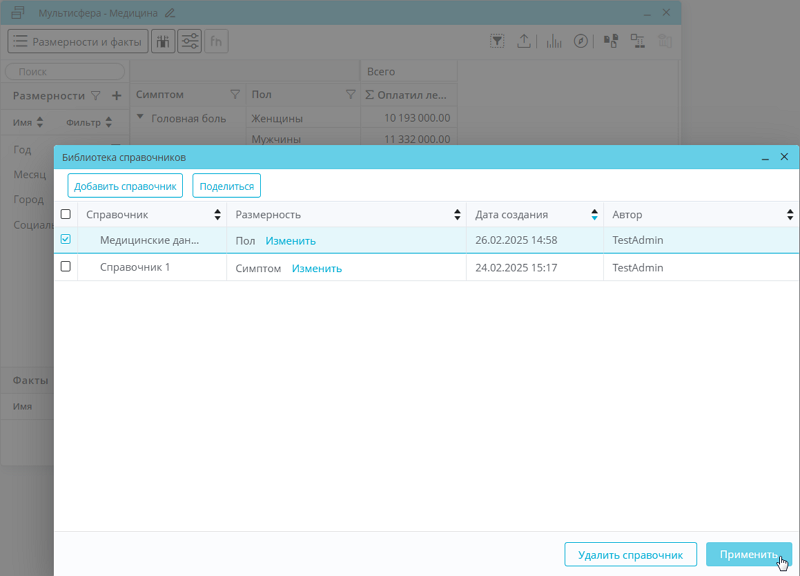This screenshot has height=576, width=800.
Task: Check the Справочник 1 row checkbox
Action: point(66,267)
